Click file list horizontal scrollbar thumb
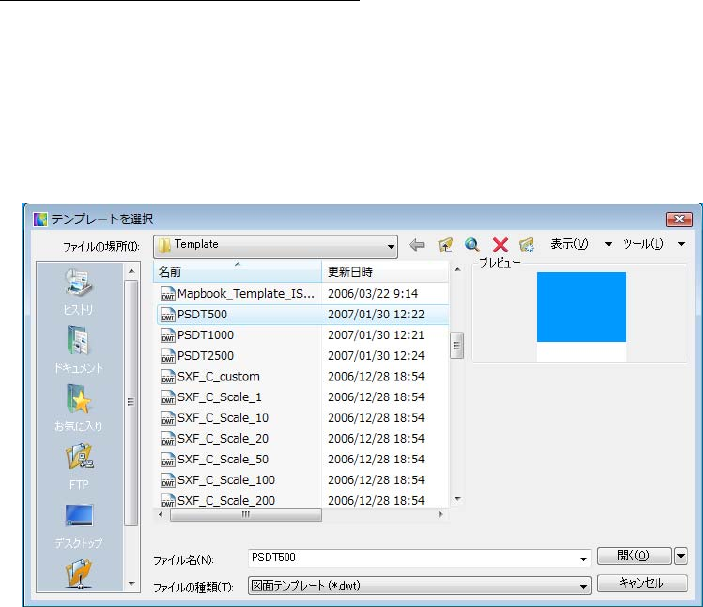The image size is (703, 607). (246, 515)
